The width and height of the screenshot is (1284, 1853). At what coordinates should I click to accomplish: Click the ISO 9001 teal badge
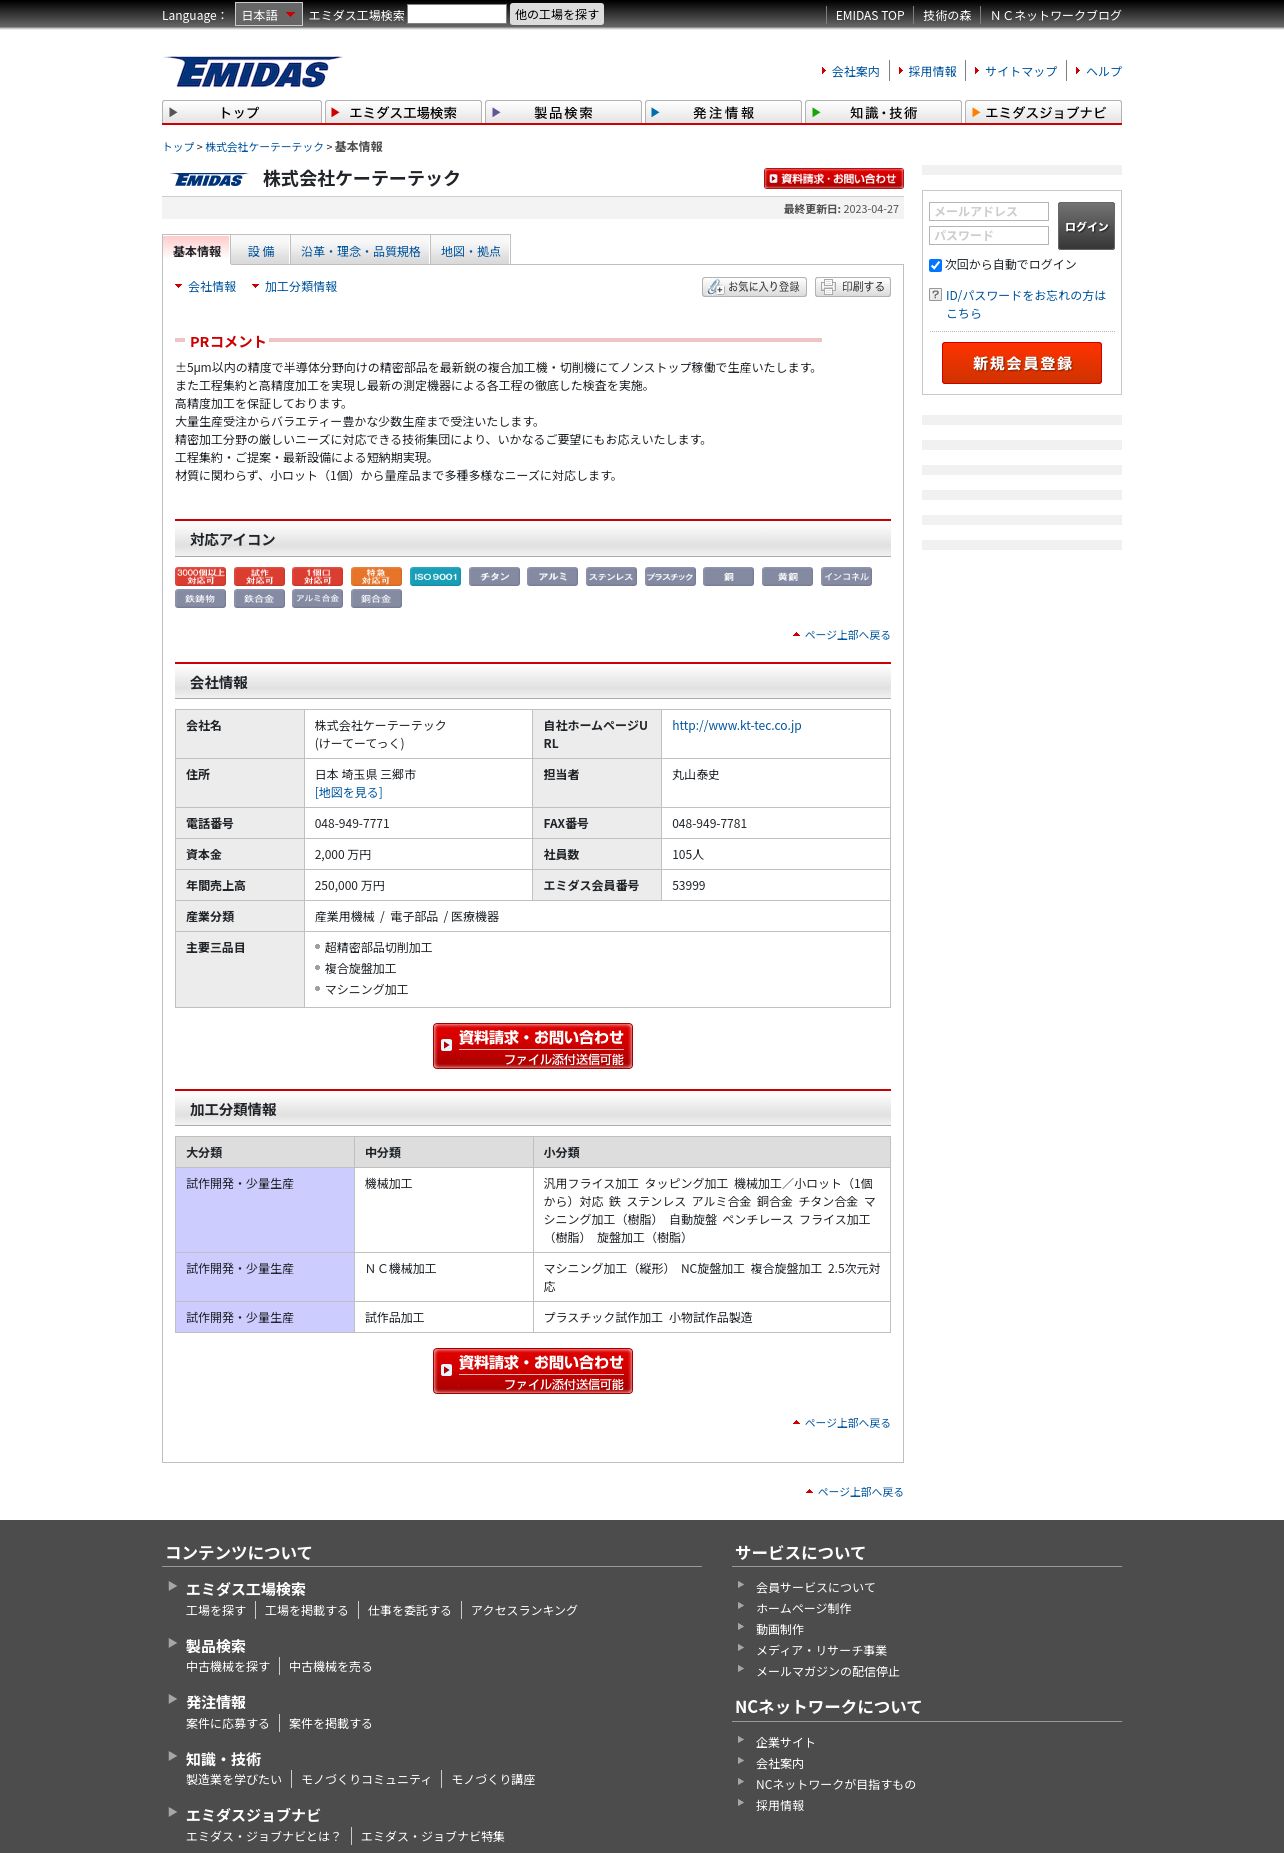point(435,577)
